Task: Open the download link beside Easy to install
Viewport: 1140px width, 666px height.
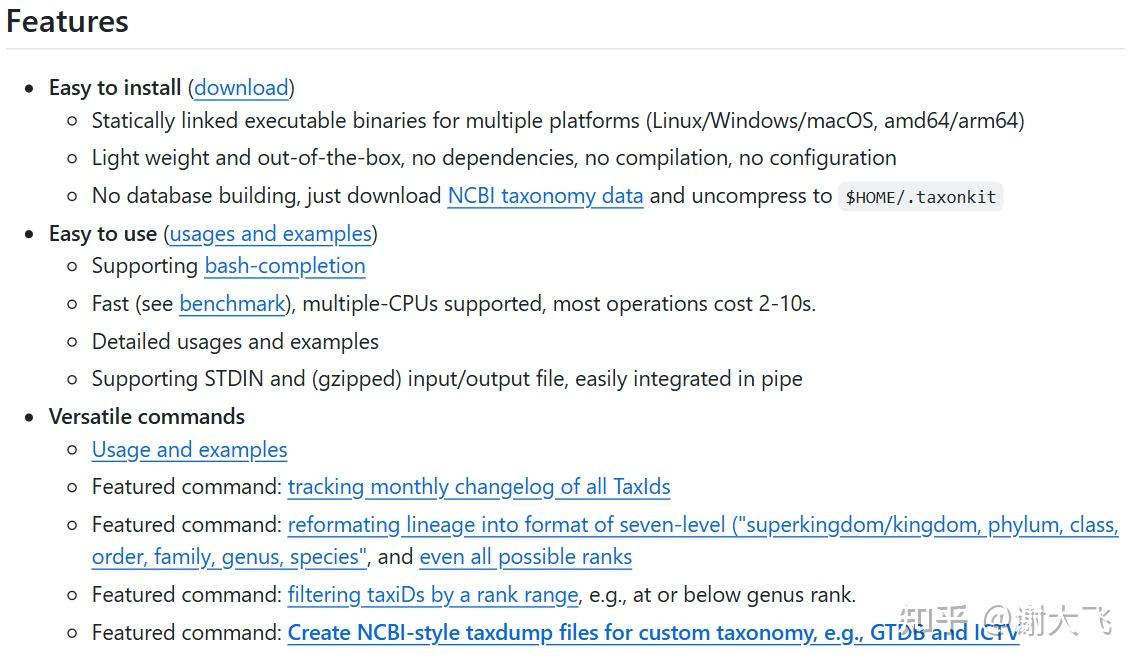Action: [x=241, y=88]
